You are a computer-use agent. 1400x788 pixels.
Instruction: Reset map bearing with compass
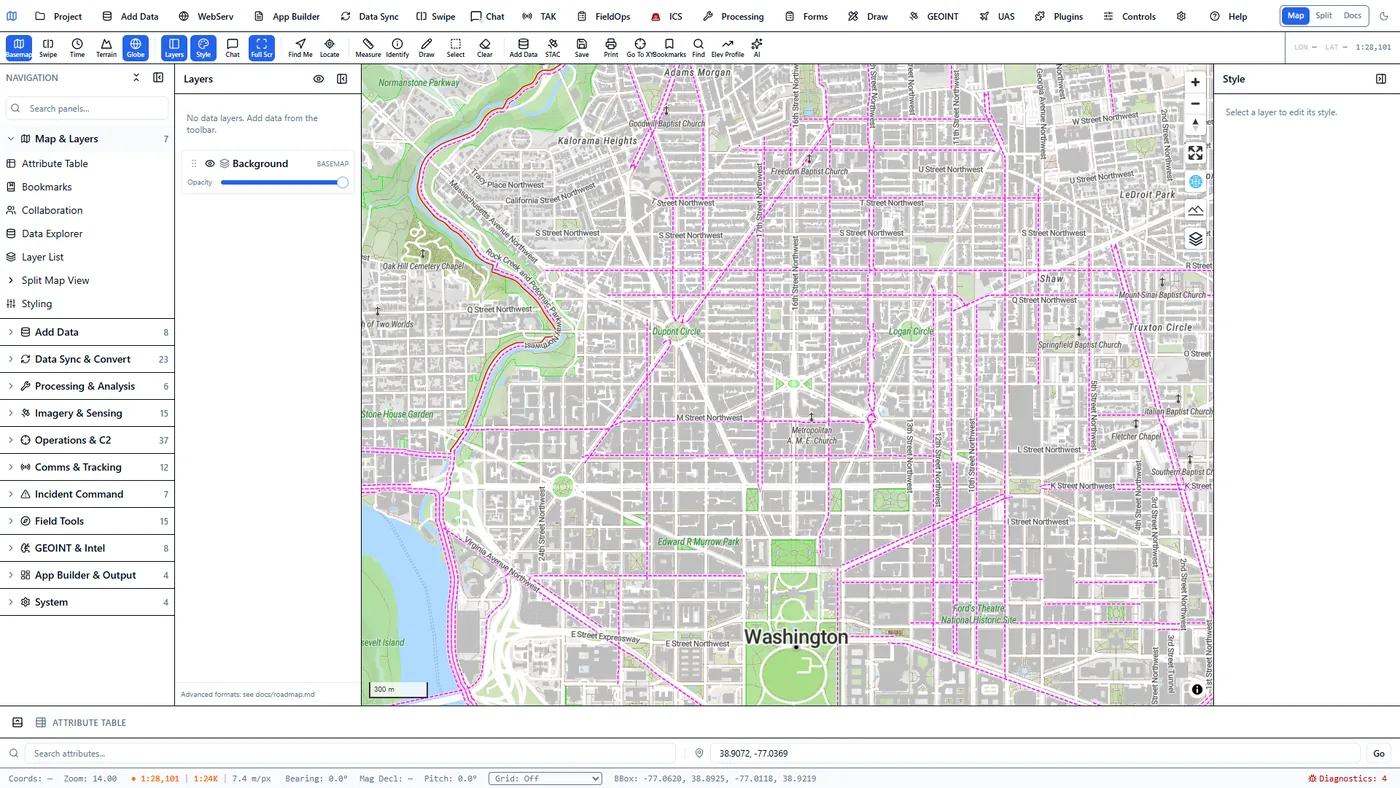click(x=1195, y=124)
